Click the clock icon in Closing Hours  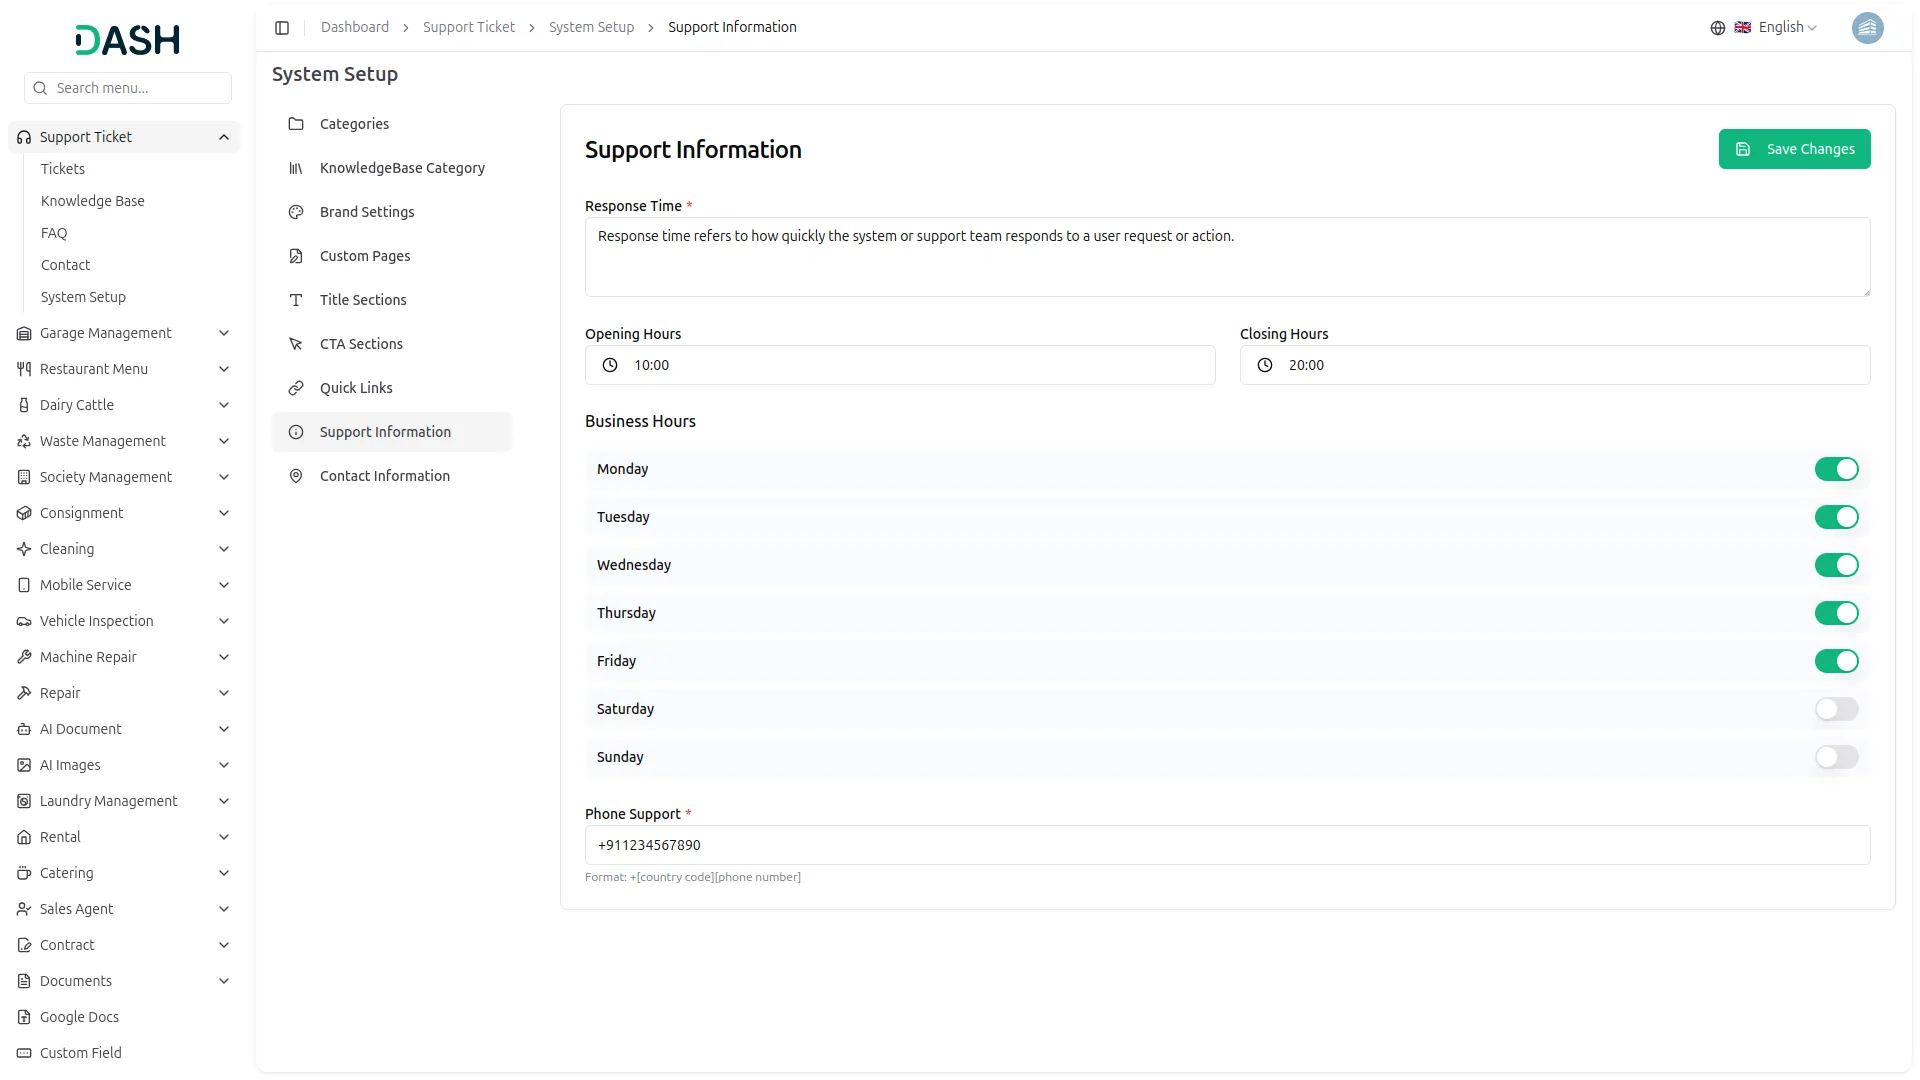pos(1265,366)
